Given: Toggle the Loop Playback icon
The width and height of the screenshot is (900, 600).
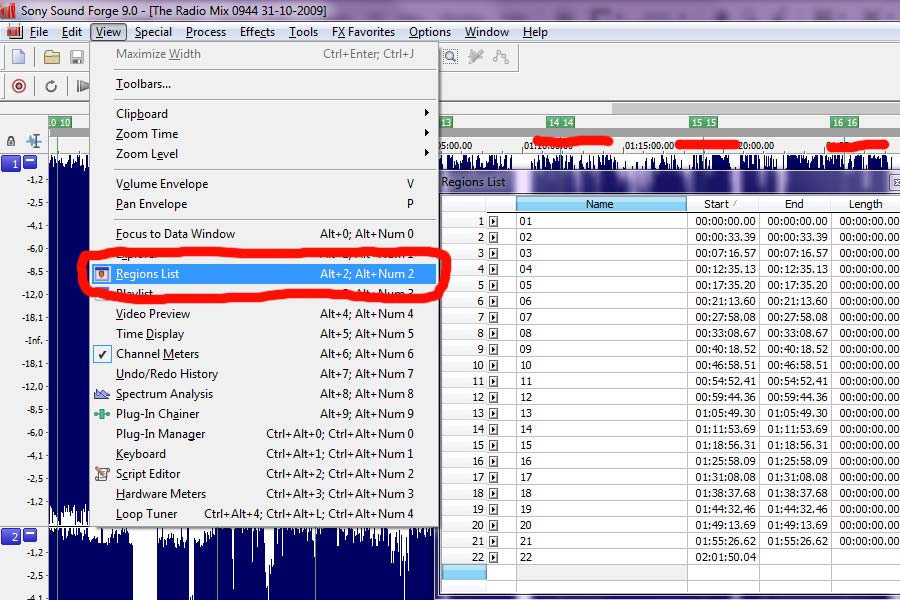Looking at the screenshot, I should tap(50, 86).
